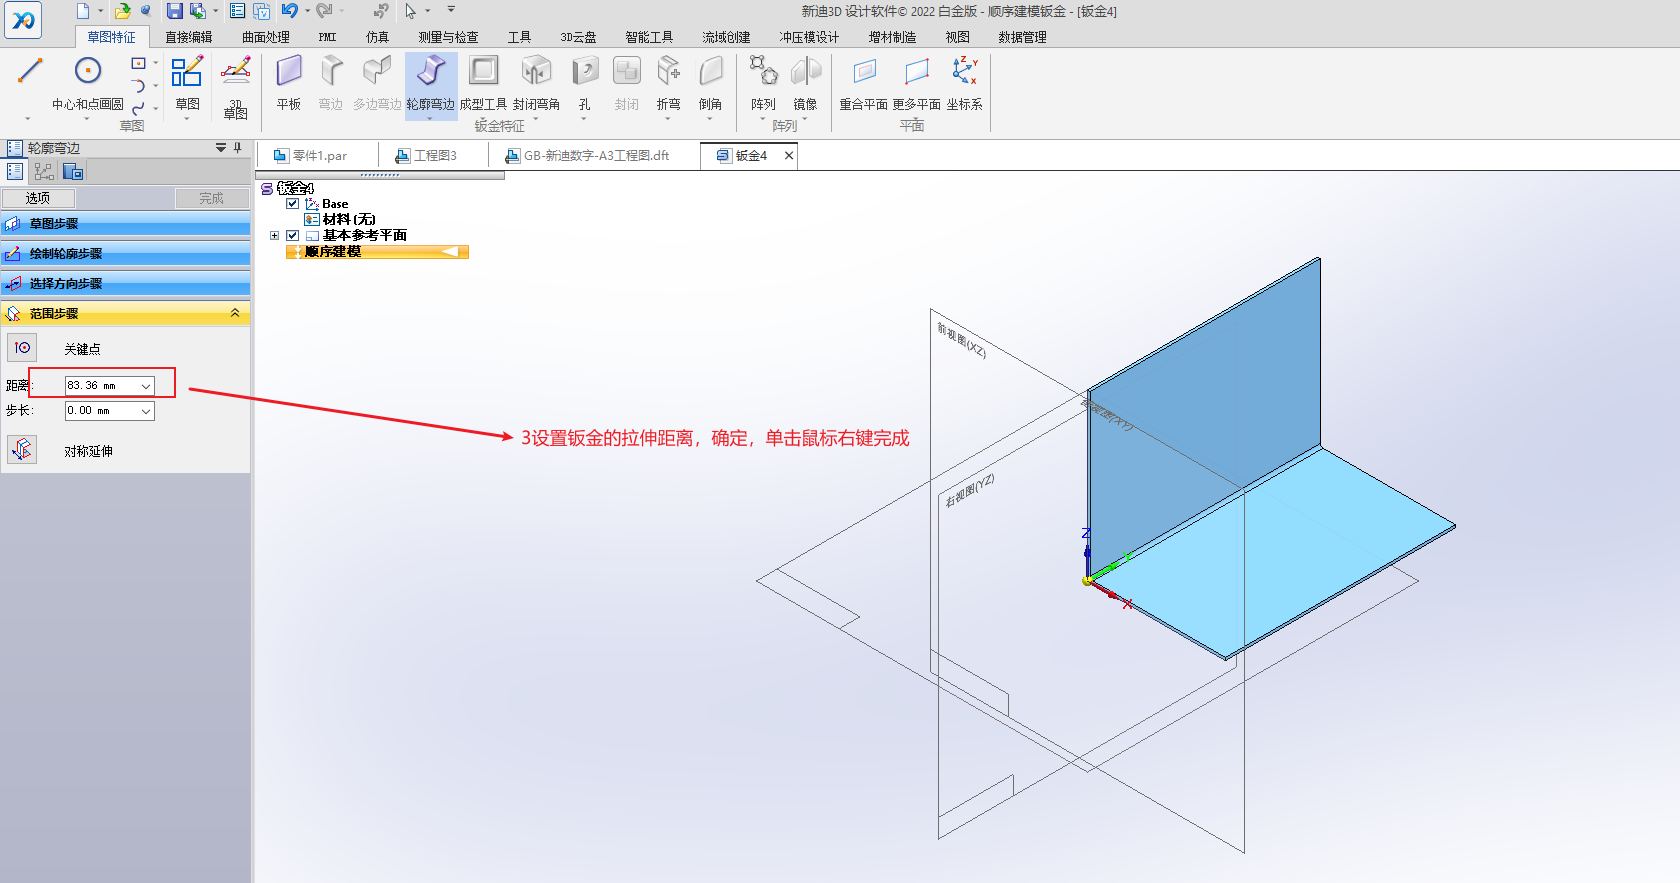Switch to the 直接编辑 ribbon tab
1680x883 pixels.
(189, 37)
